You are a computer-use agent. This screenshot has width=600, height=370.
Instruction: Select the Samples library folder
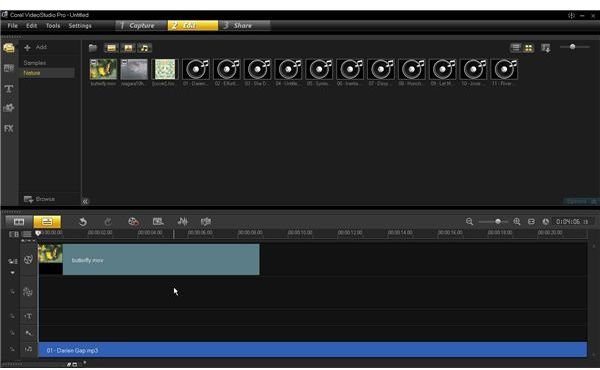[35, 63]
